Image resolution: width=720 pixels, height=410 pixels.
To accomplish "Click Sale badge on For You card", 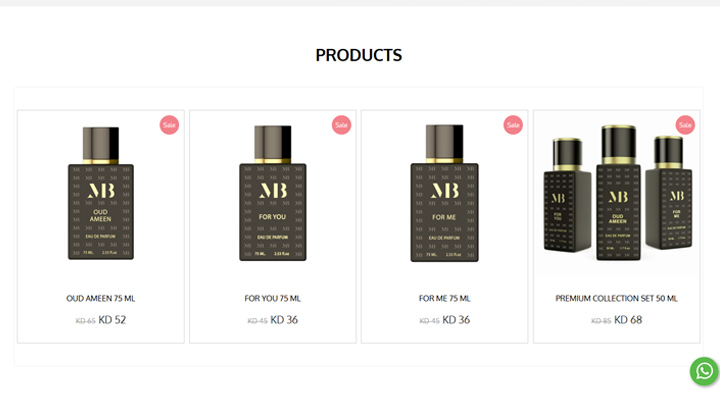I will point(341,125).
